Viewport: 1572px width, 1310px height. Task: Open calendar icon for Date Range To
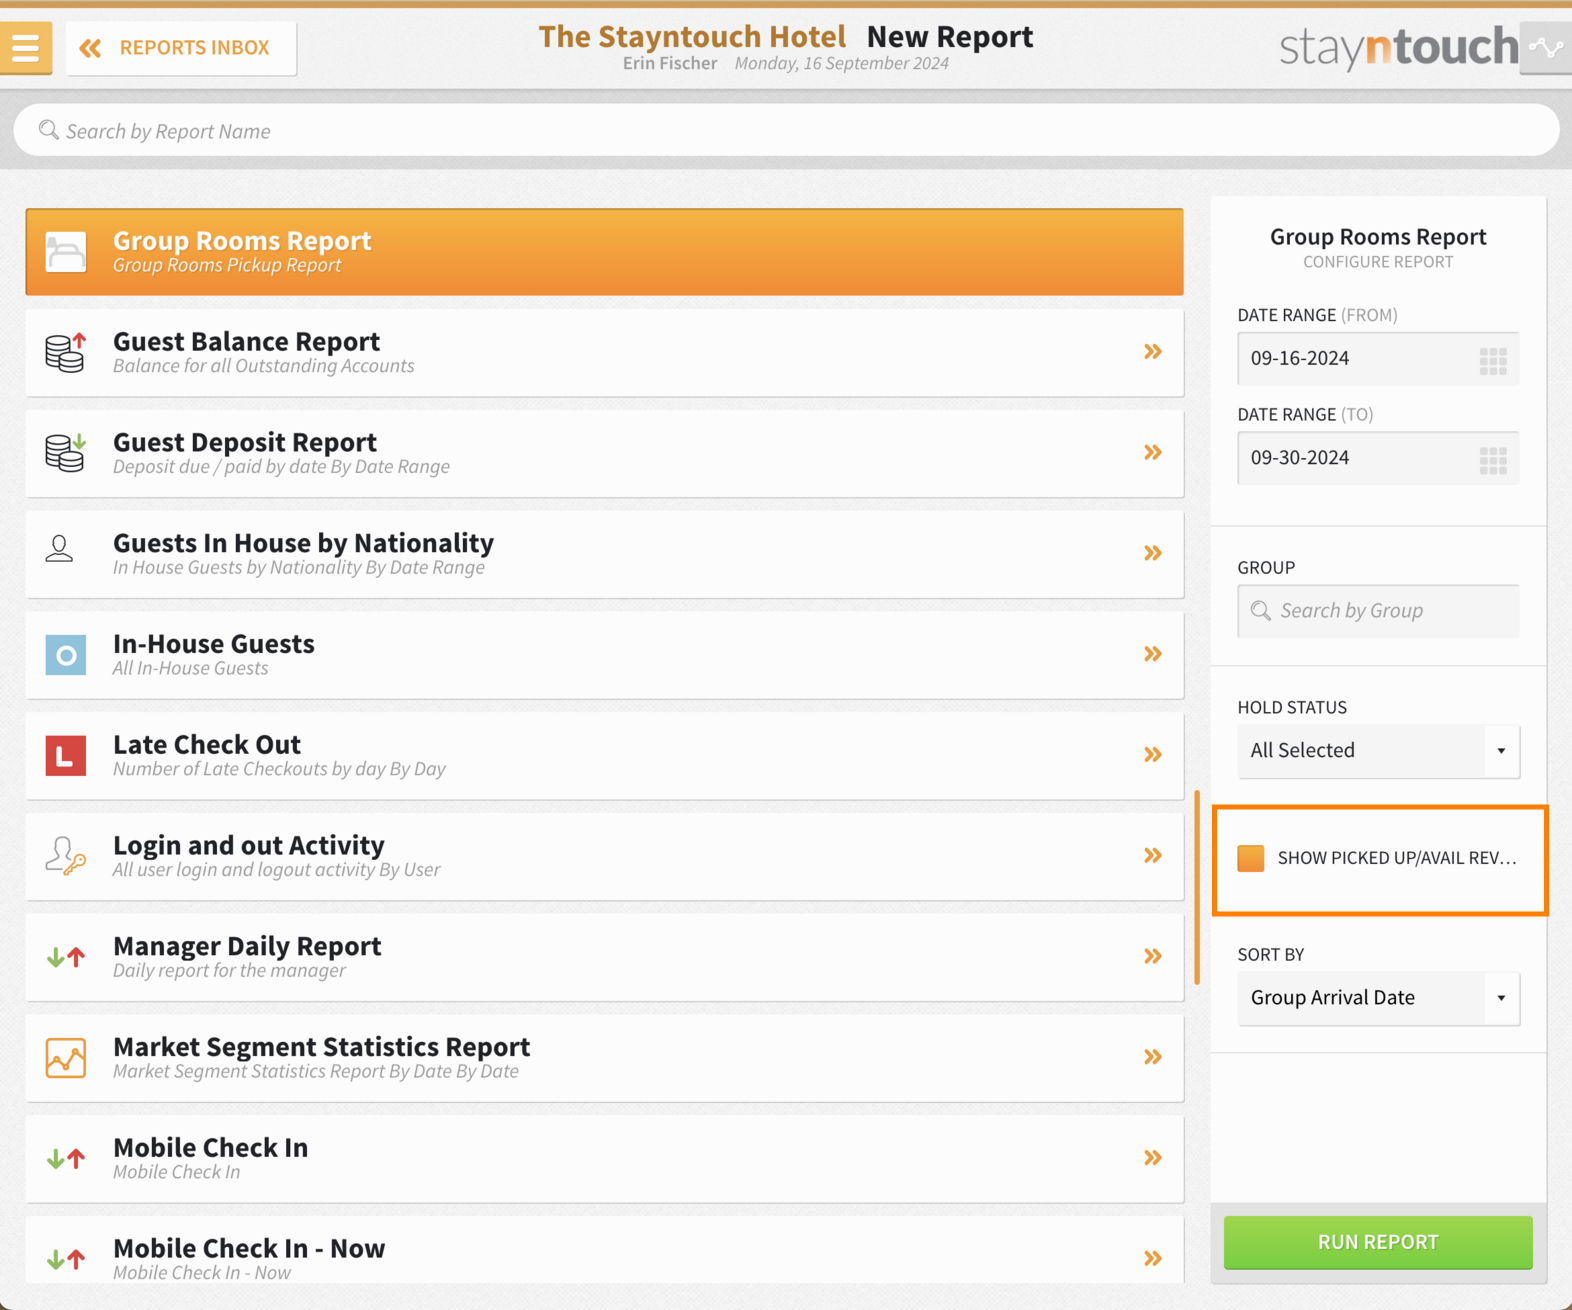coord(1493,460)
